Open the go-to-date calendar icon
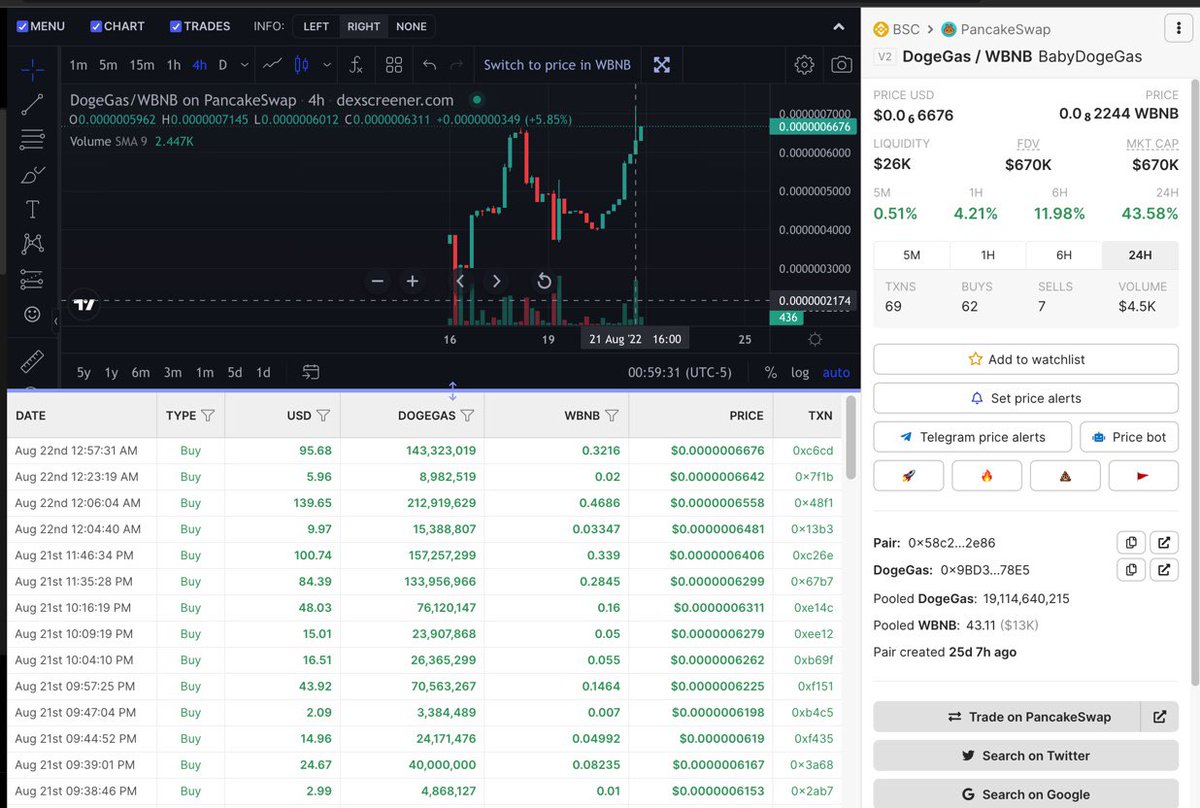Viewport: 1200px width, 808px height. (x=311, y=372)
